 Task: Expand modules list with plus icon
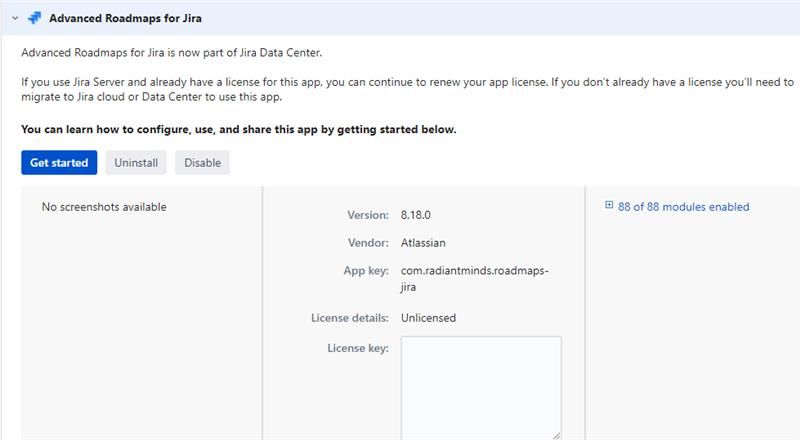pos(609,205)
